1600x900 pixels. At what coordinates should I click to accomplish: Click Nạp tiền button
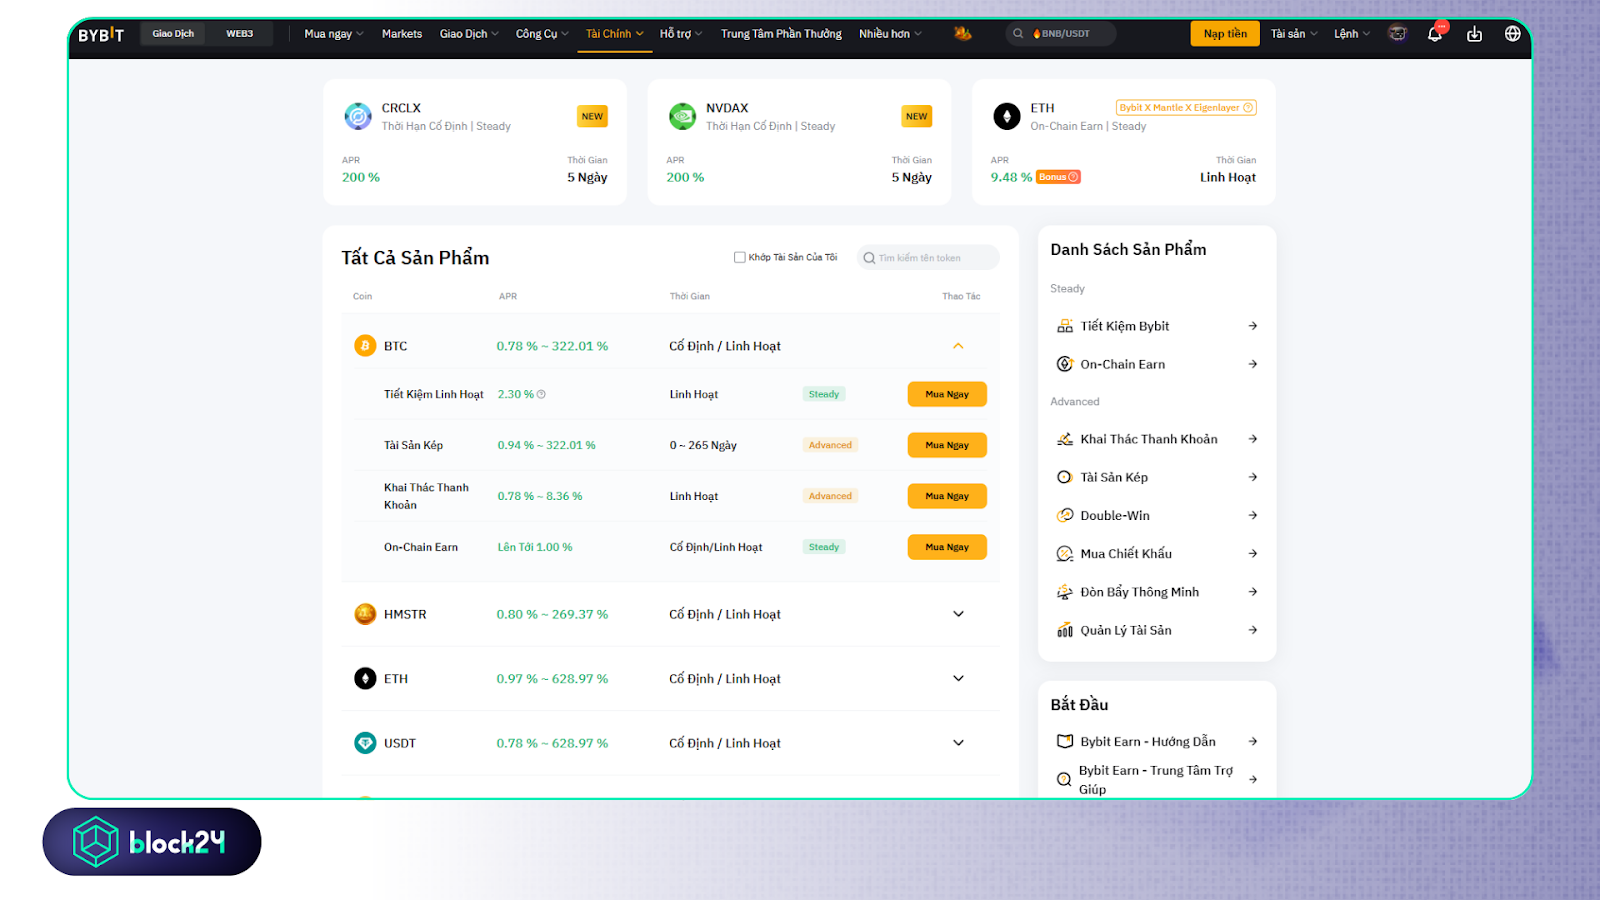coord(1225,34)
